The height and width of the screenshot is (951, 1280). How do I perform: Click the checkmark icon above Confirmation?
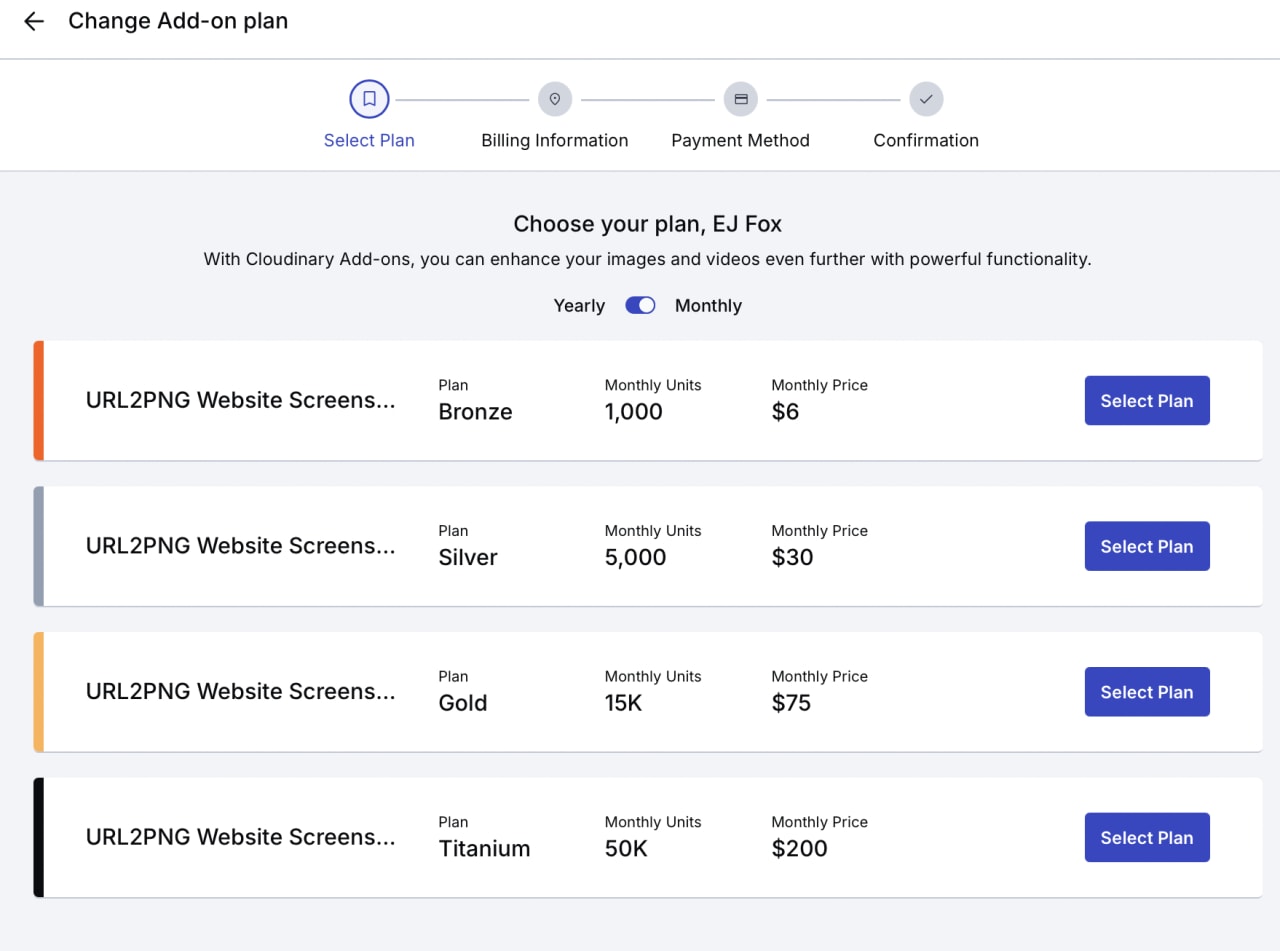925,99
